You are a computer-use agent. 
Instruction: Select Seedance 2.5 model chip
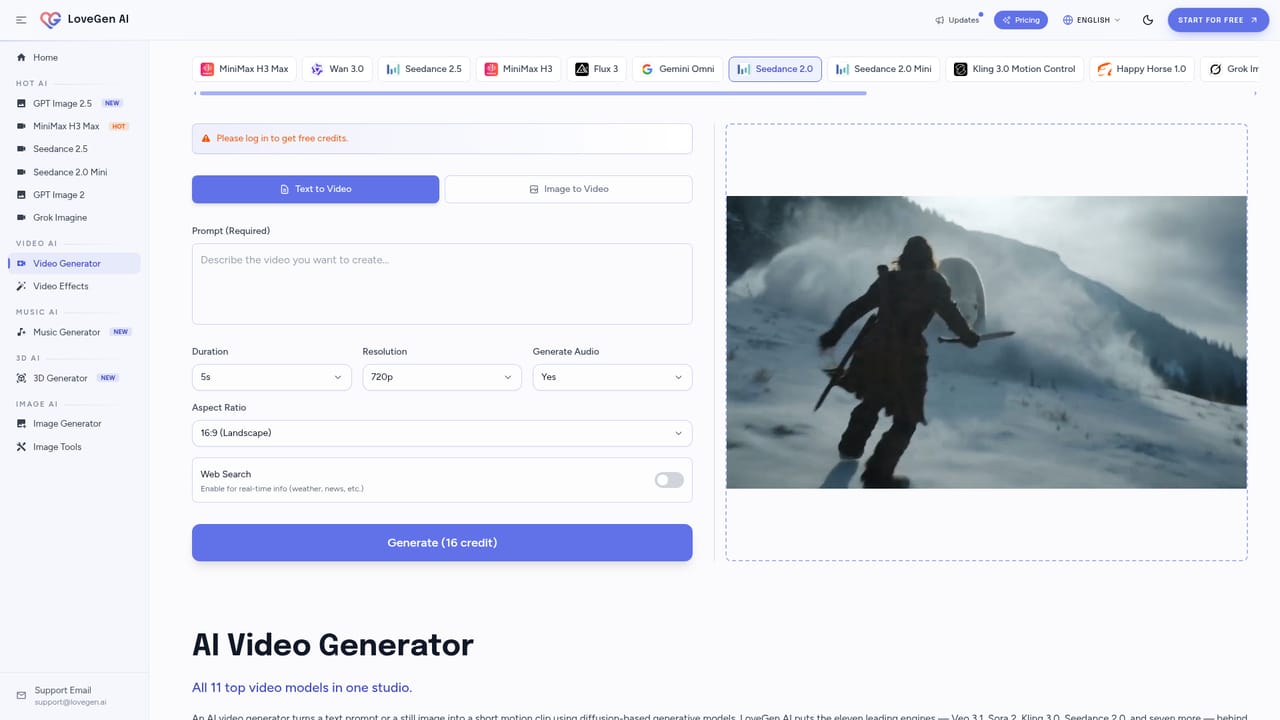click(424, 69)
